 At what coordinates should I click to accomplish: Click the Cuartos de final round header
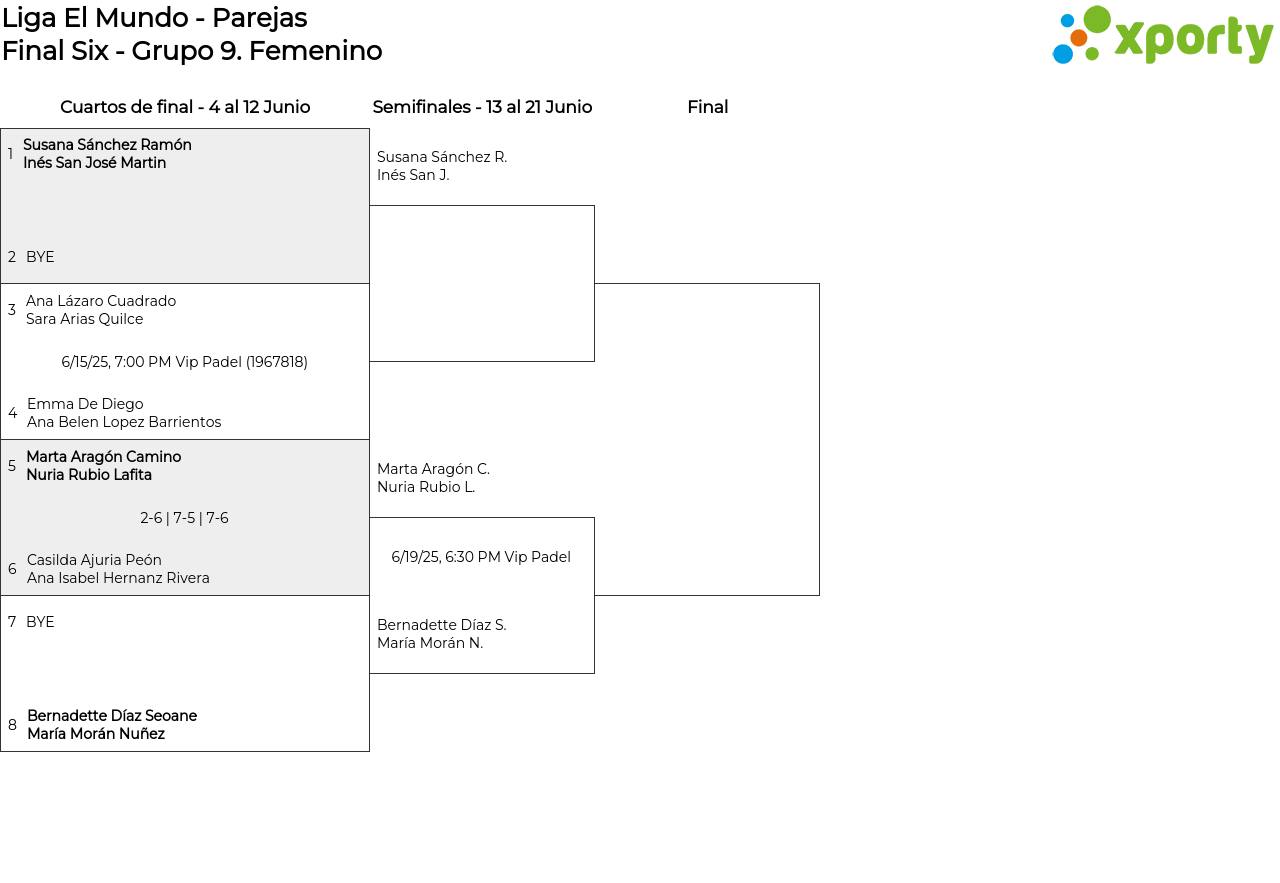[x=185, y=107]
